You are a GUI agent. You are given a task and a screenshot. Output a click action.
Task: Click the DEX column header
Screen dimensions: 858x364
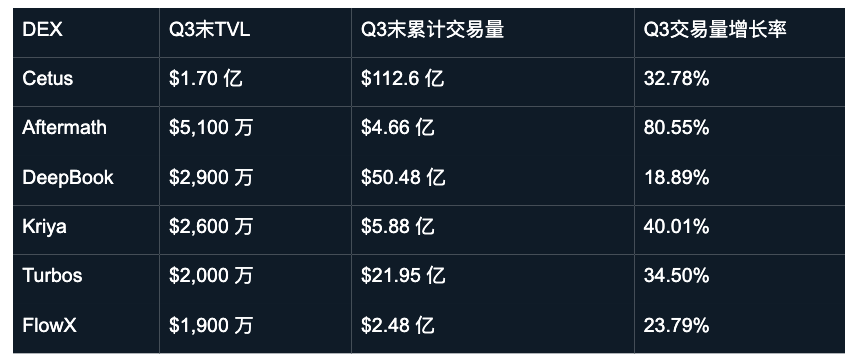coord(43,30)
